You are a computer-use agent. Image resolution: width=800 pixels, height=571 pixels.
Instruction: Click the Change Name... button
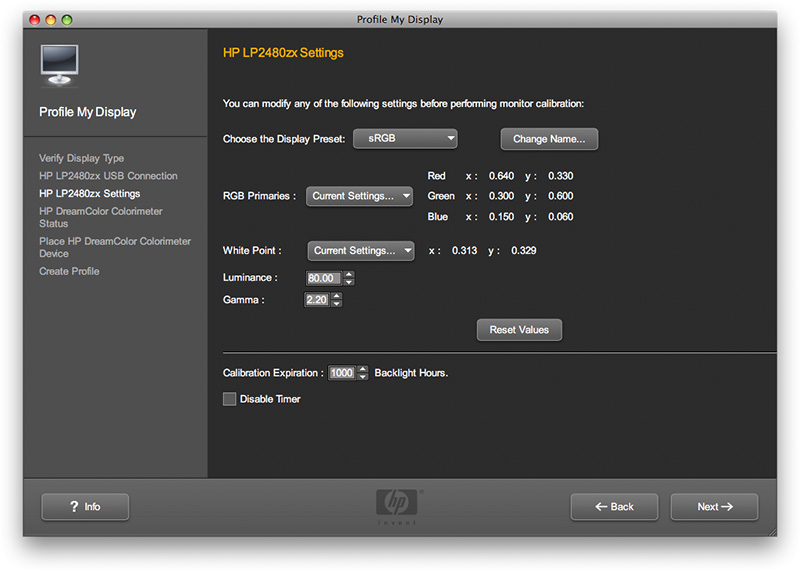tap(549, 139)
